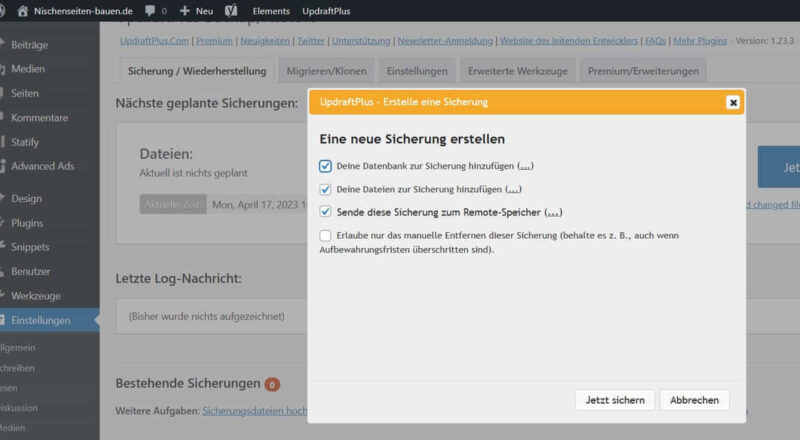The height and width of the screenshot is (440, 800).
Task: Click the 'Jetzt sichern' button
Action: [615, 400]
